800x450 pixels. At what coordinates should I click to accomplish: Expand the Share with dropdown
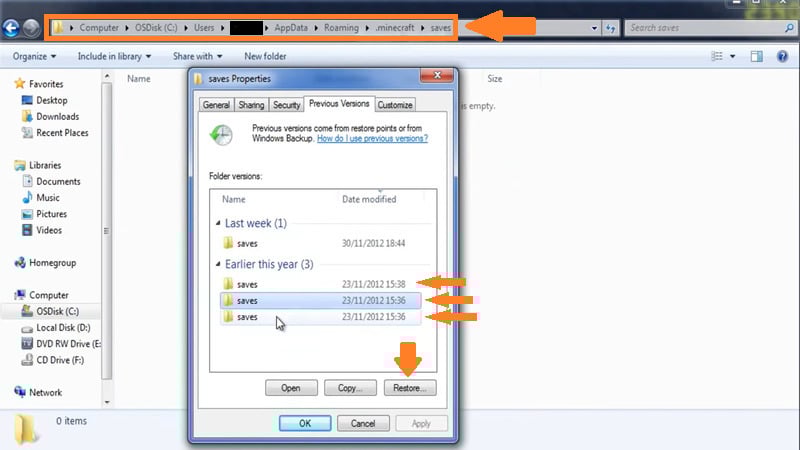click(x=197, y=56)
